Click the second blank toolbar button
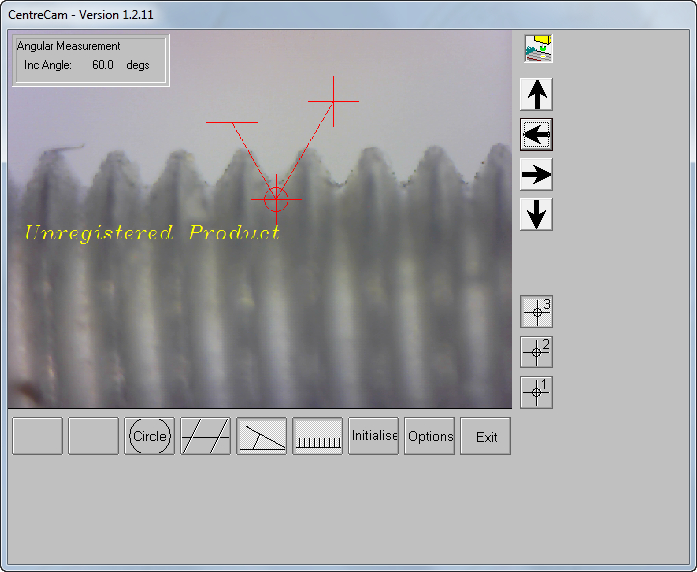697x572 pixels. pos(93,436)
